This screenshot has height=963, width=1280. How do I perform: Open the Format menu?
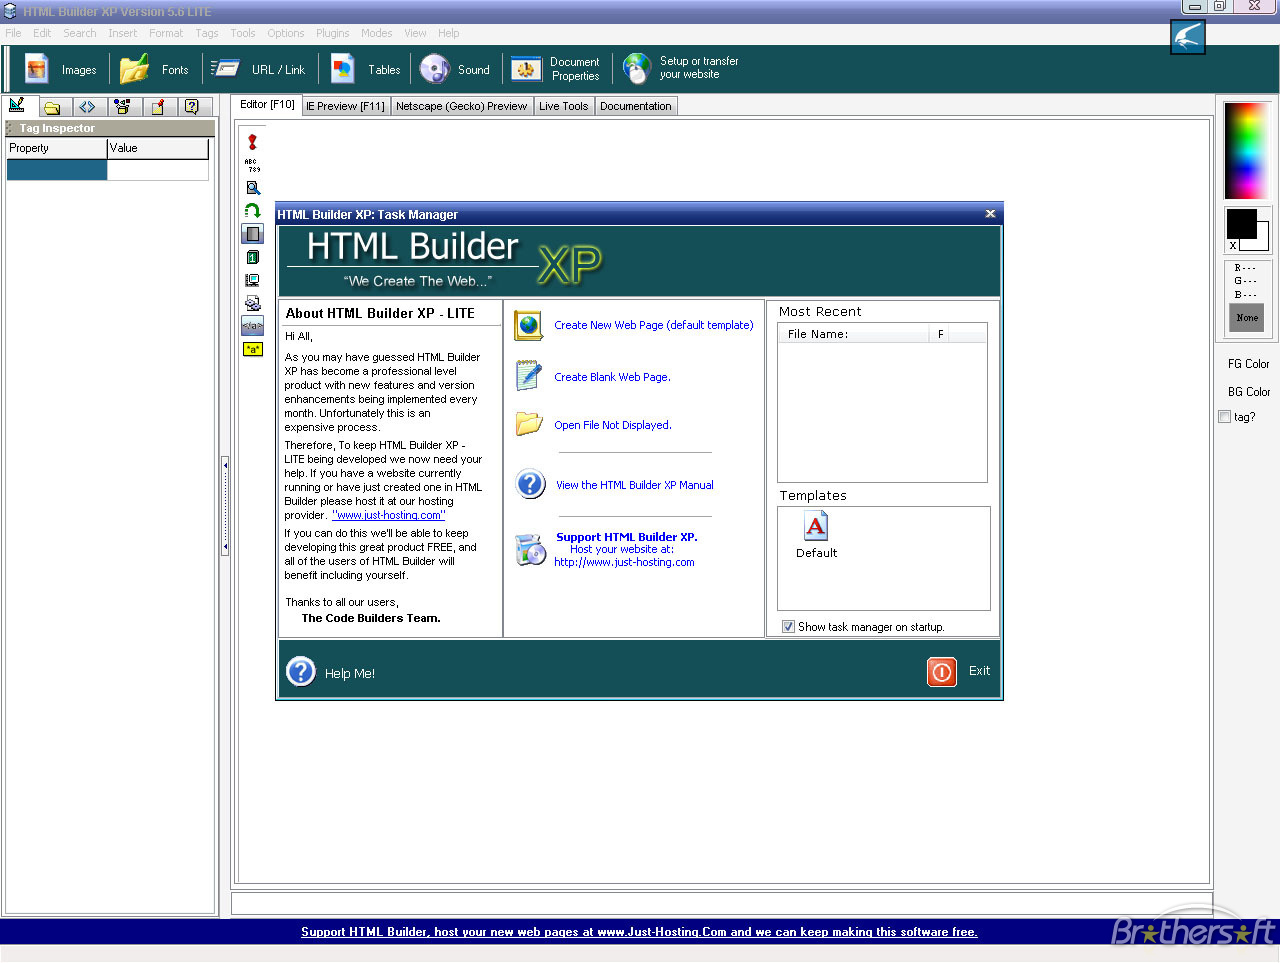(x=166, y=33)
